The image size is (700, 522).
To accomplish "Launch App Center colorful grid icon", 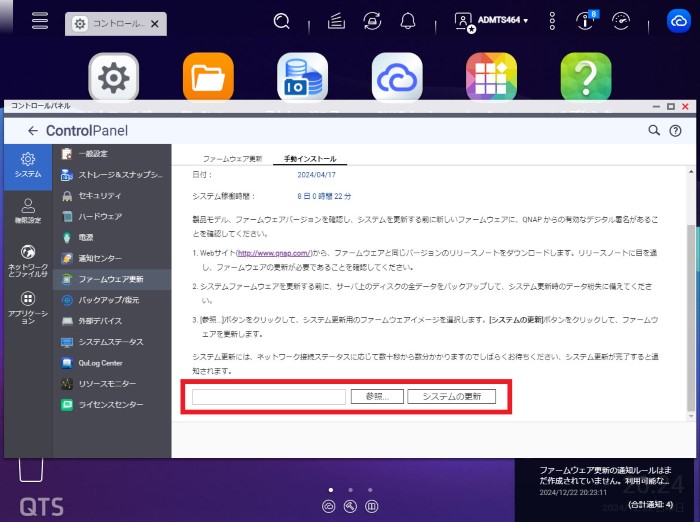I will click(x=492, y=77).
